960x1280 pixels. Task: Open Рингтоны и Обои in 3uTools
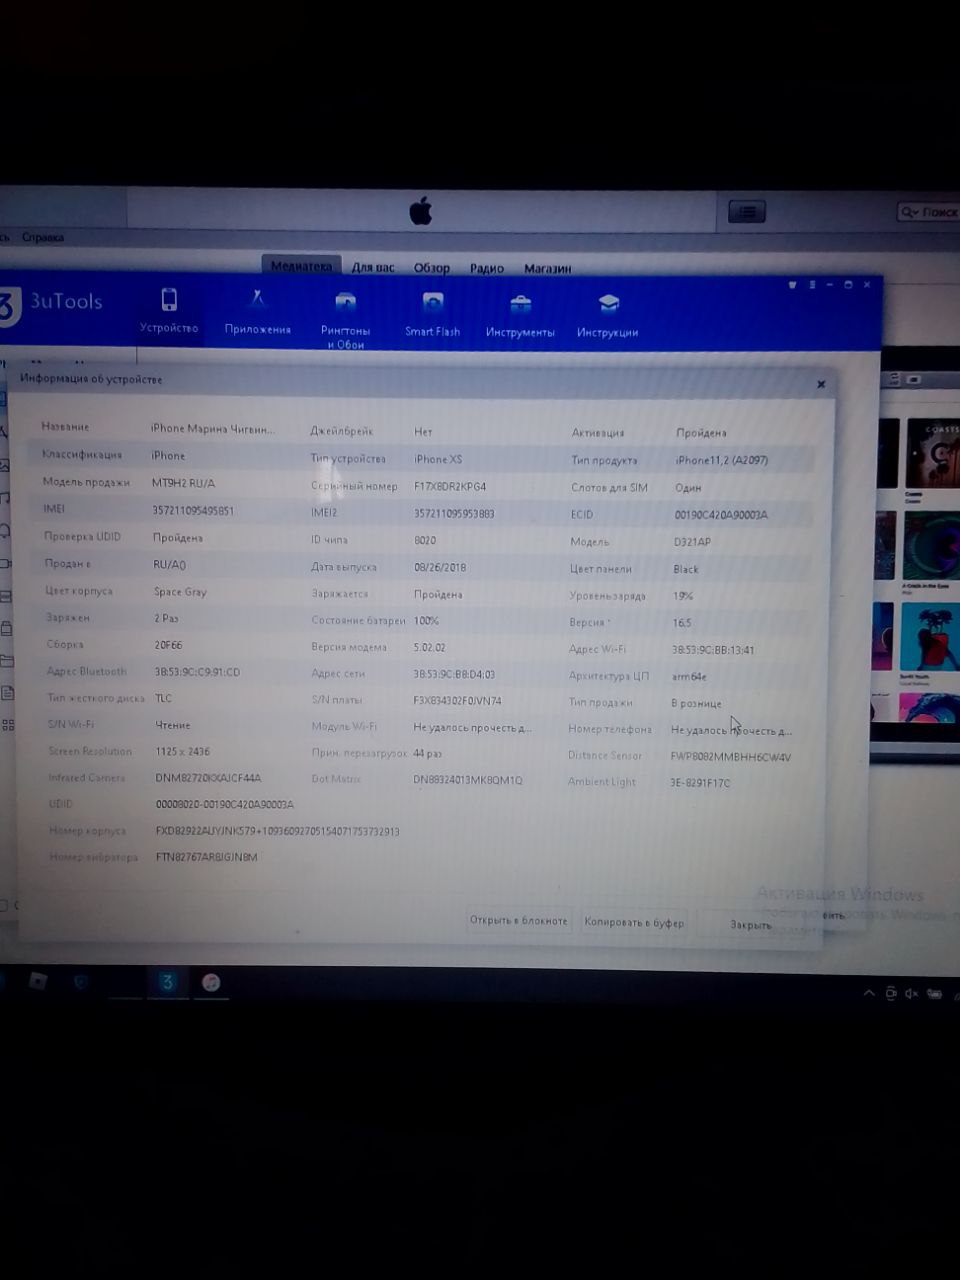(x=345, y=321)
